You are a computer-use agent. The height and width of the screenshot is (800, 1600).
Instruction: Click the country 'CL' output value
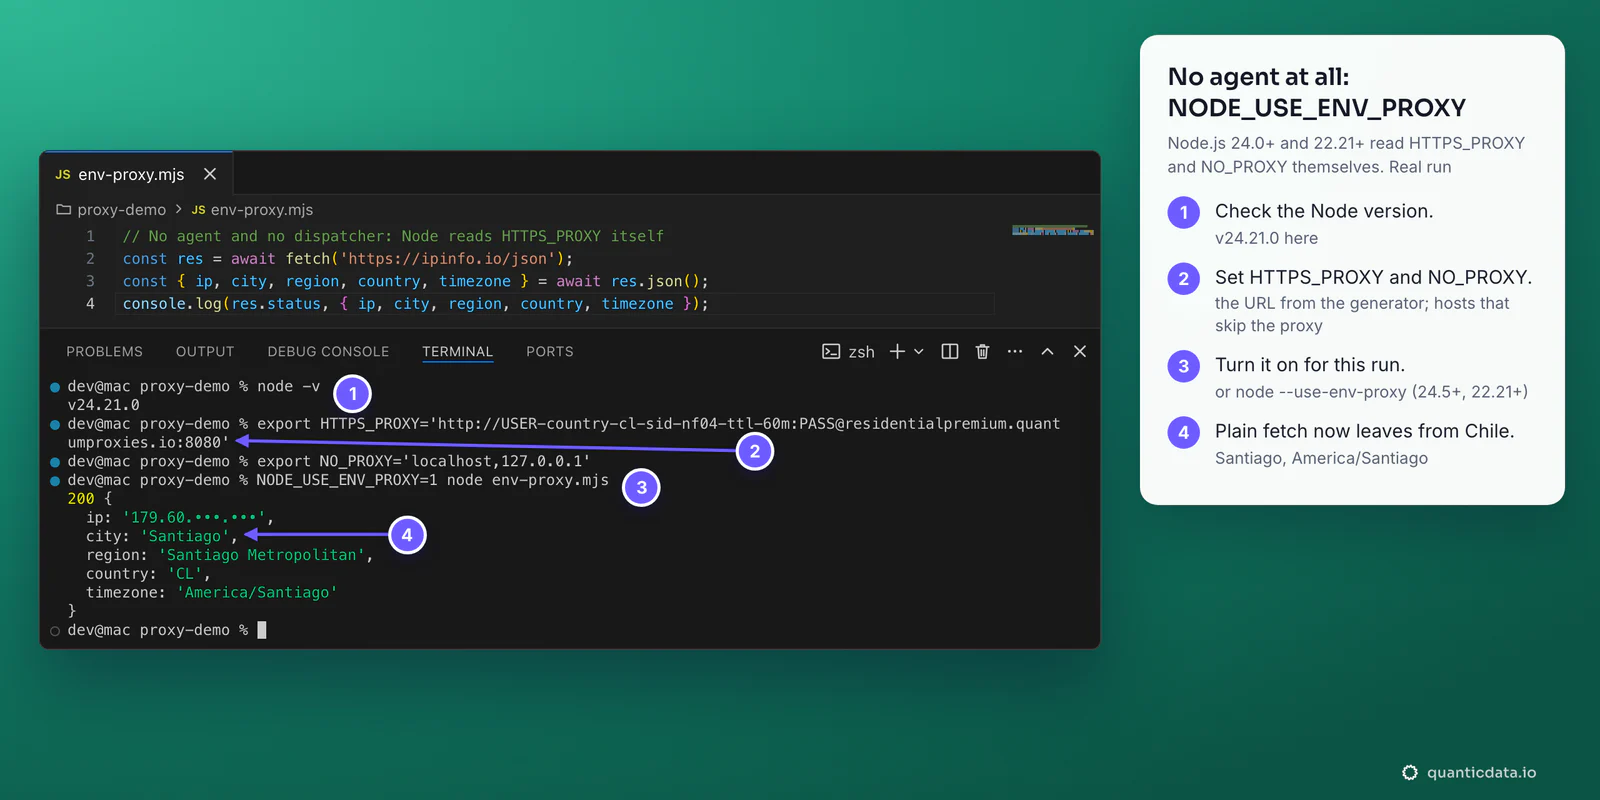[185, 574]
